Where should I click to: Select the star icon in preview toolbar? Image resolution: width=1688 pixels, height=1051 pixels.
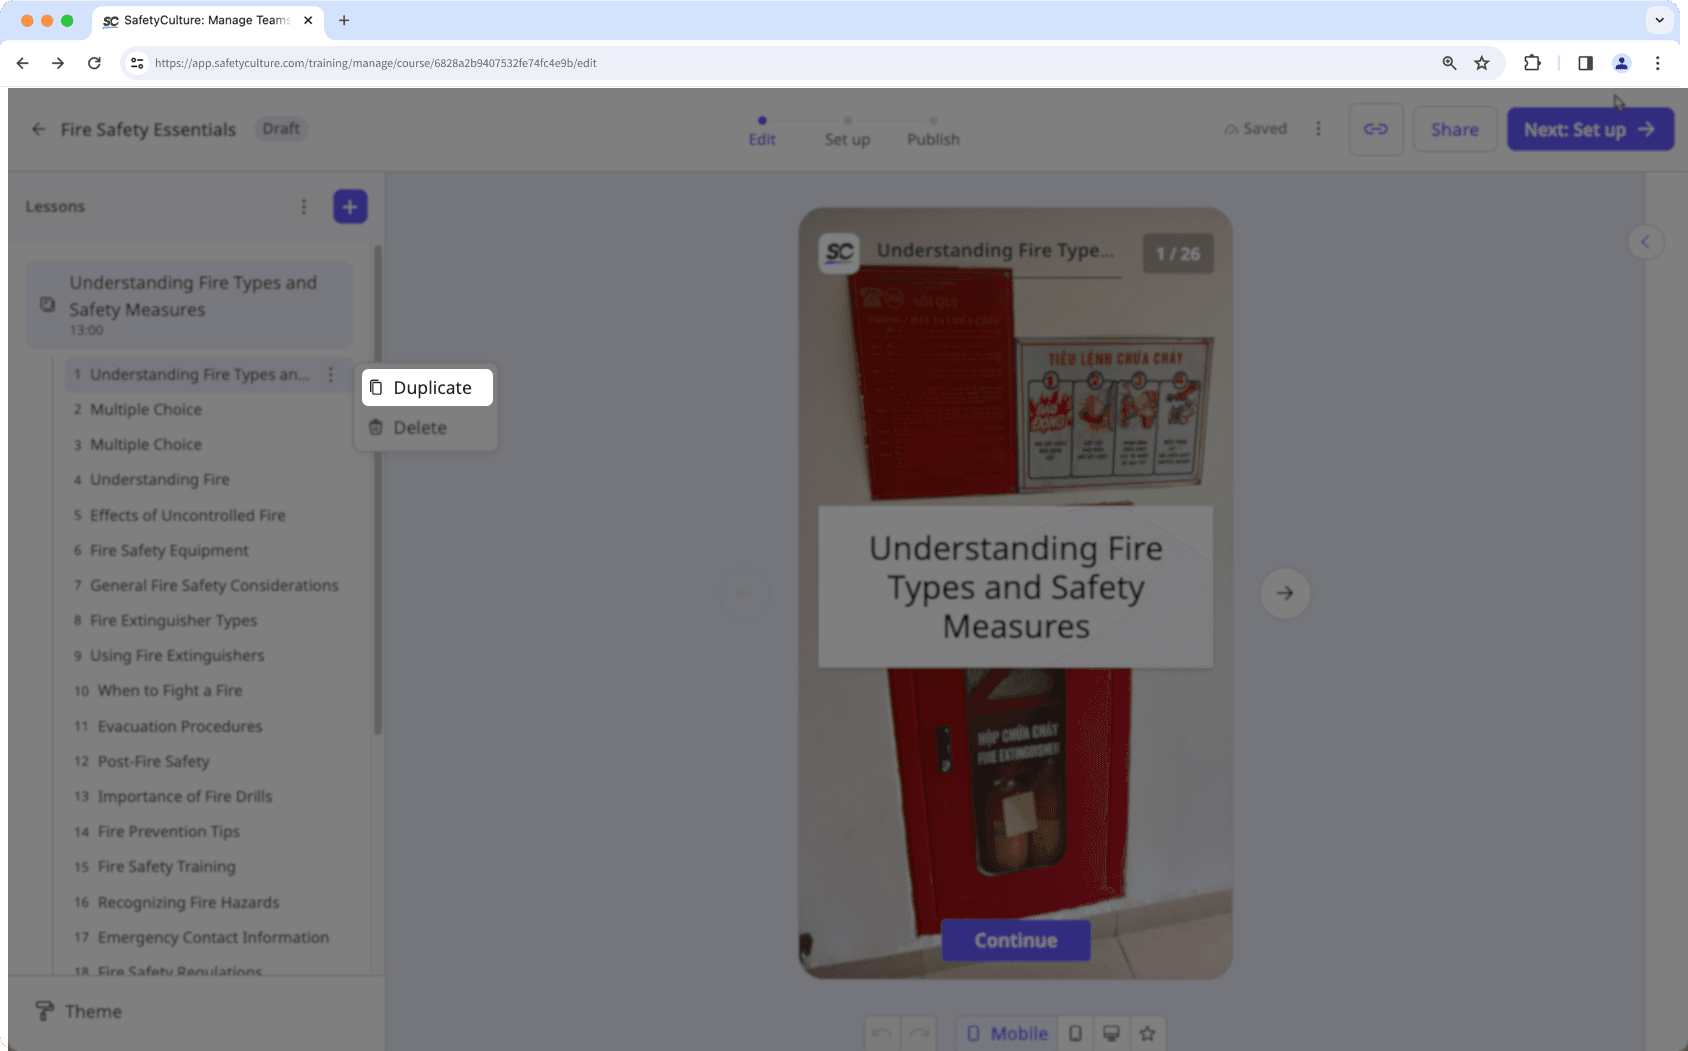1148,1033
